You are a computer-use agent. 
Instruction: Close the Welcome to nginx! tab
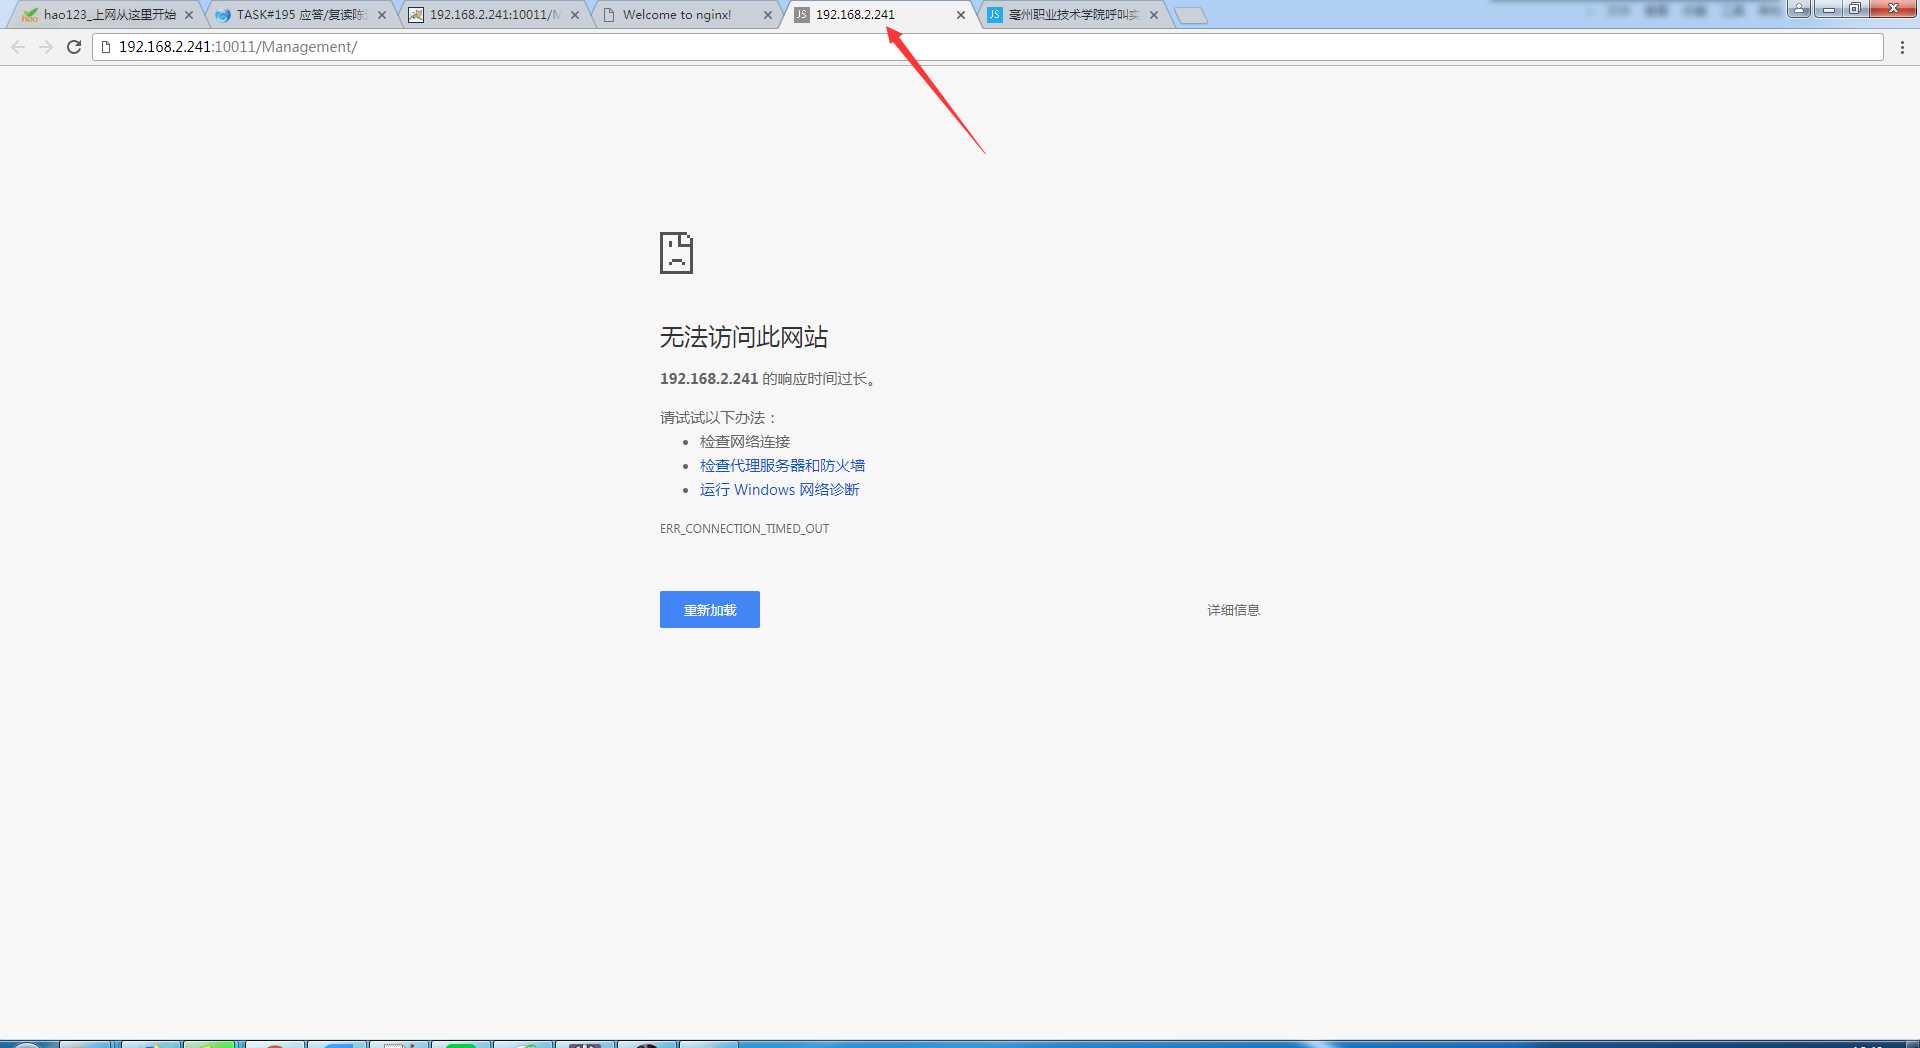click(x=768, y=15)
